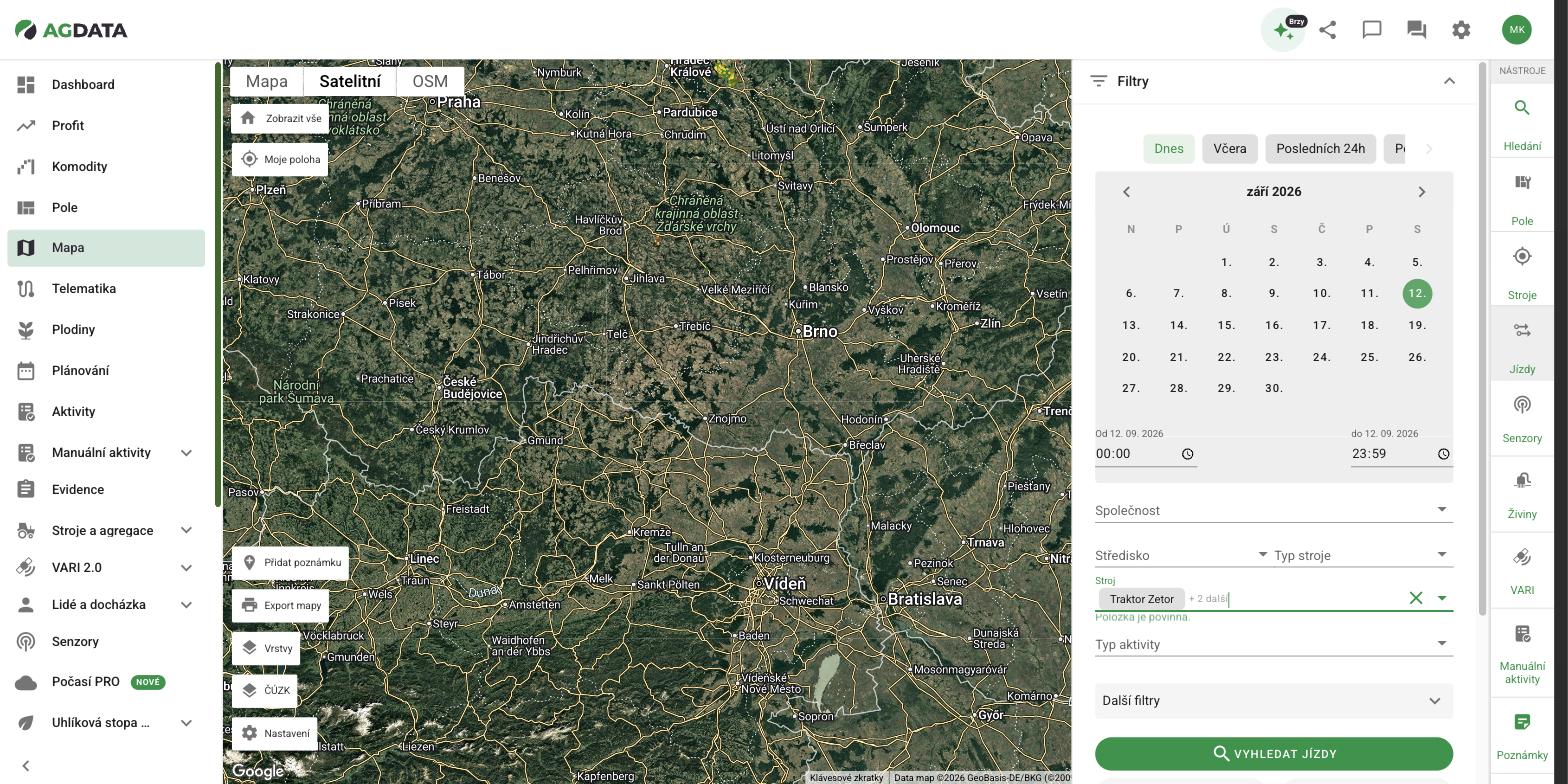Select September 15 in calendar
The image size is (1568, 784).
click(1226, 325)
